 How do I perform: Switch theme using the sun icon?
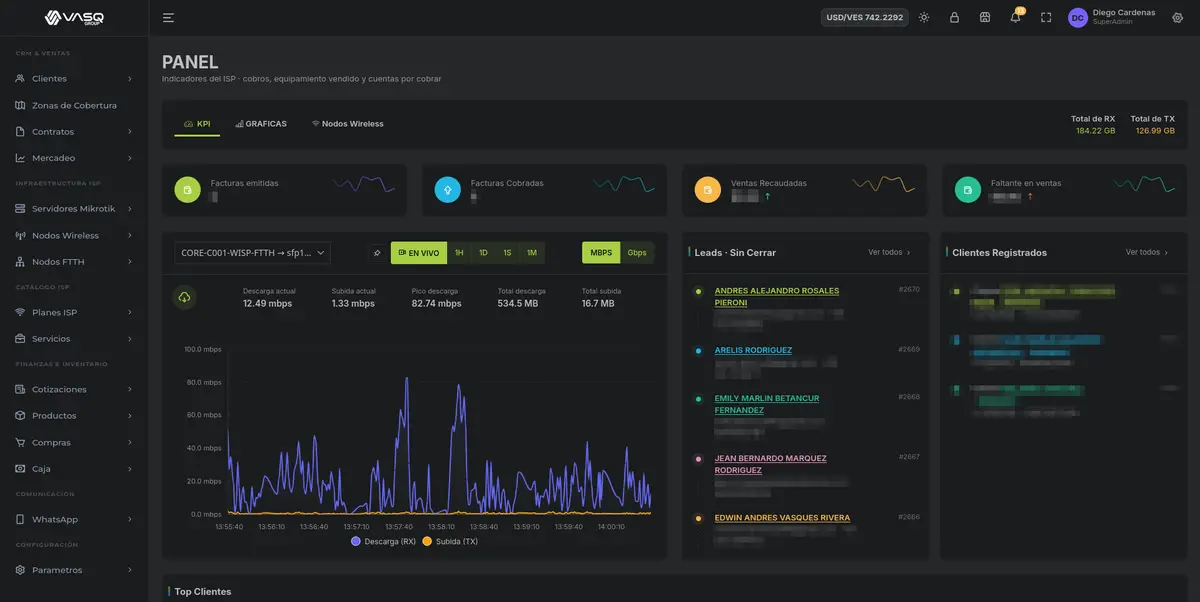coord(923,17)
